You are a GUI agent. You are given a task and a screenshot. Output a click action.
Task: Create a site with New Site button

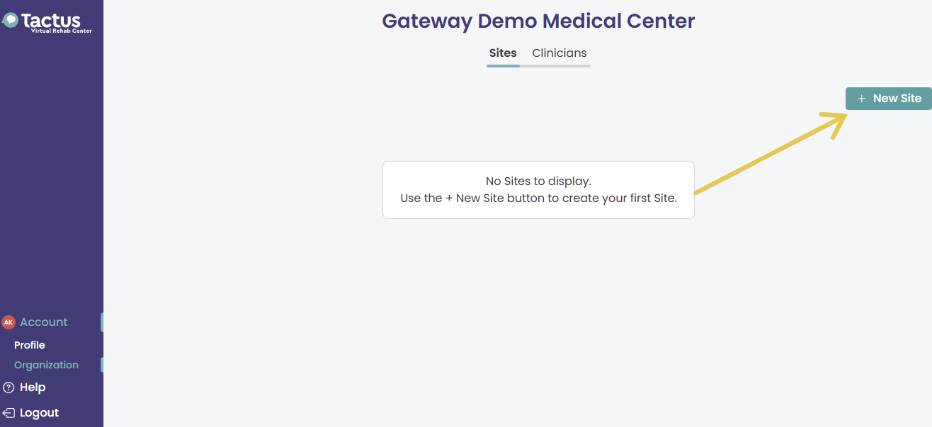tap(889, 99)
